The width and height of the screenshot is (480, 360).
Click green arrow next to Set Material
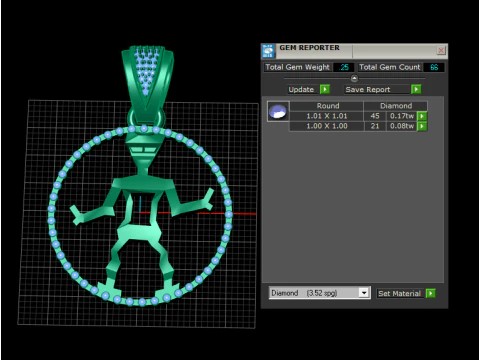(x=431, y=294)
